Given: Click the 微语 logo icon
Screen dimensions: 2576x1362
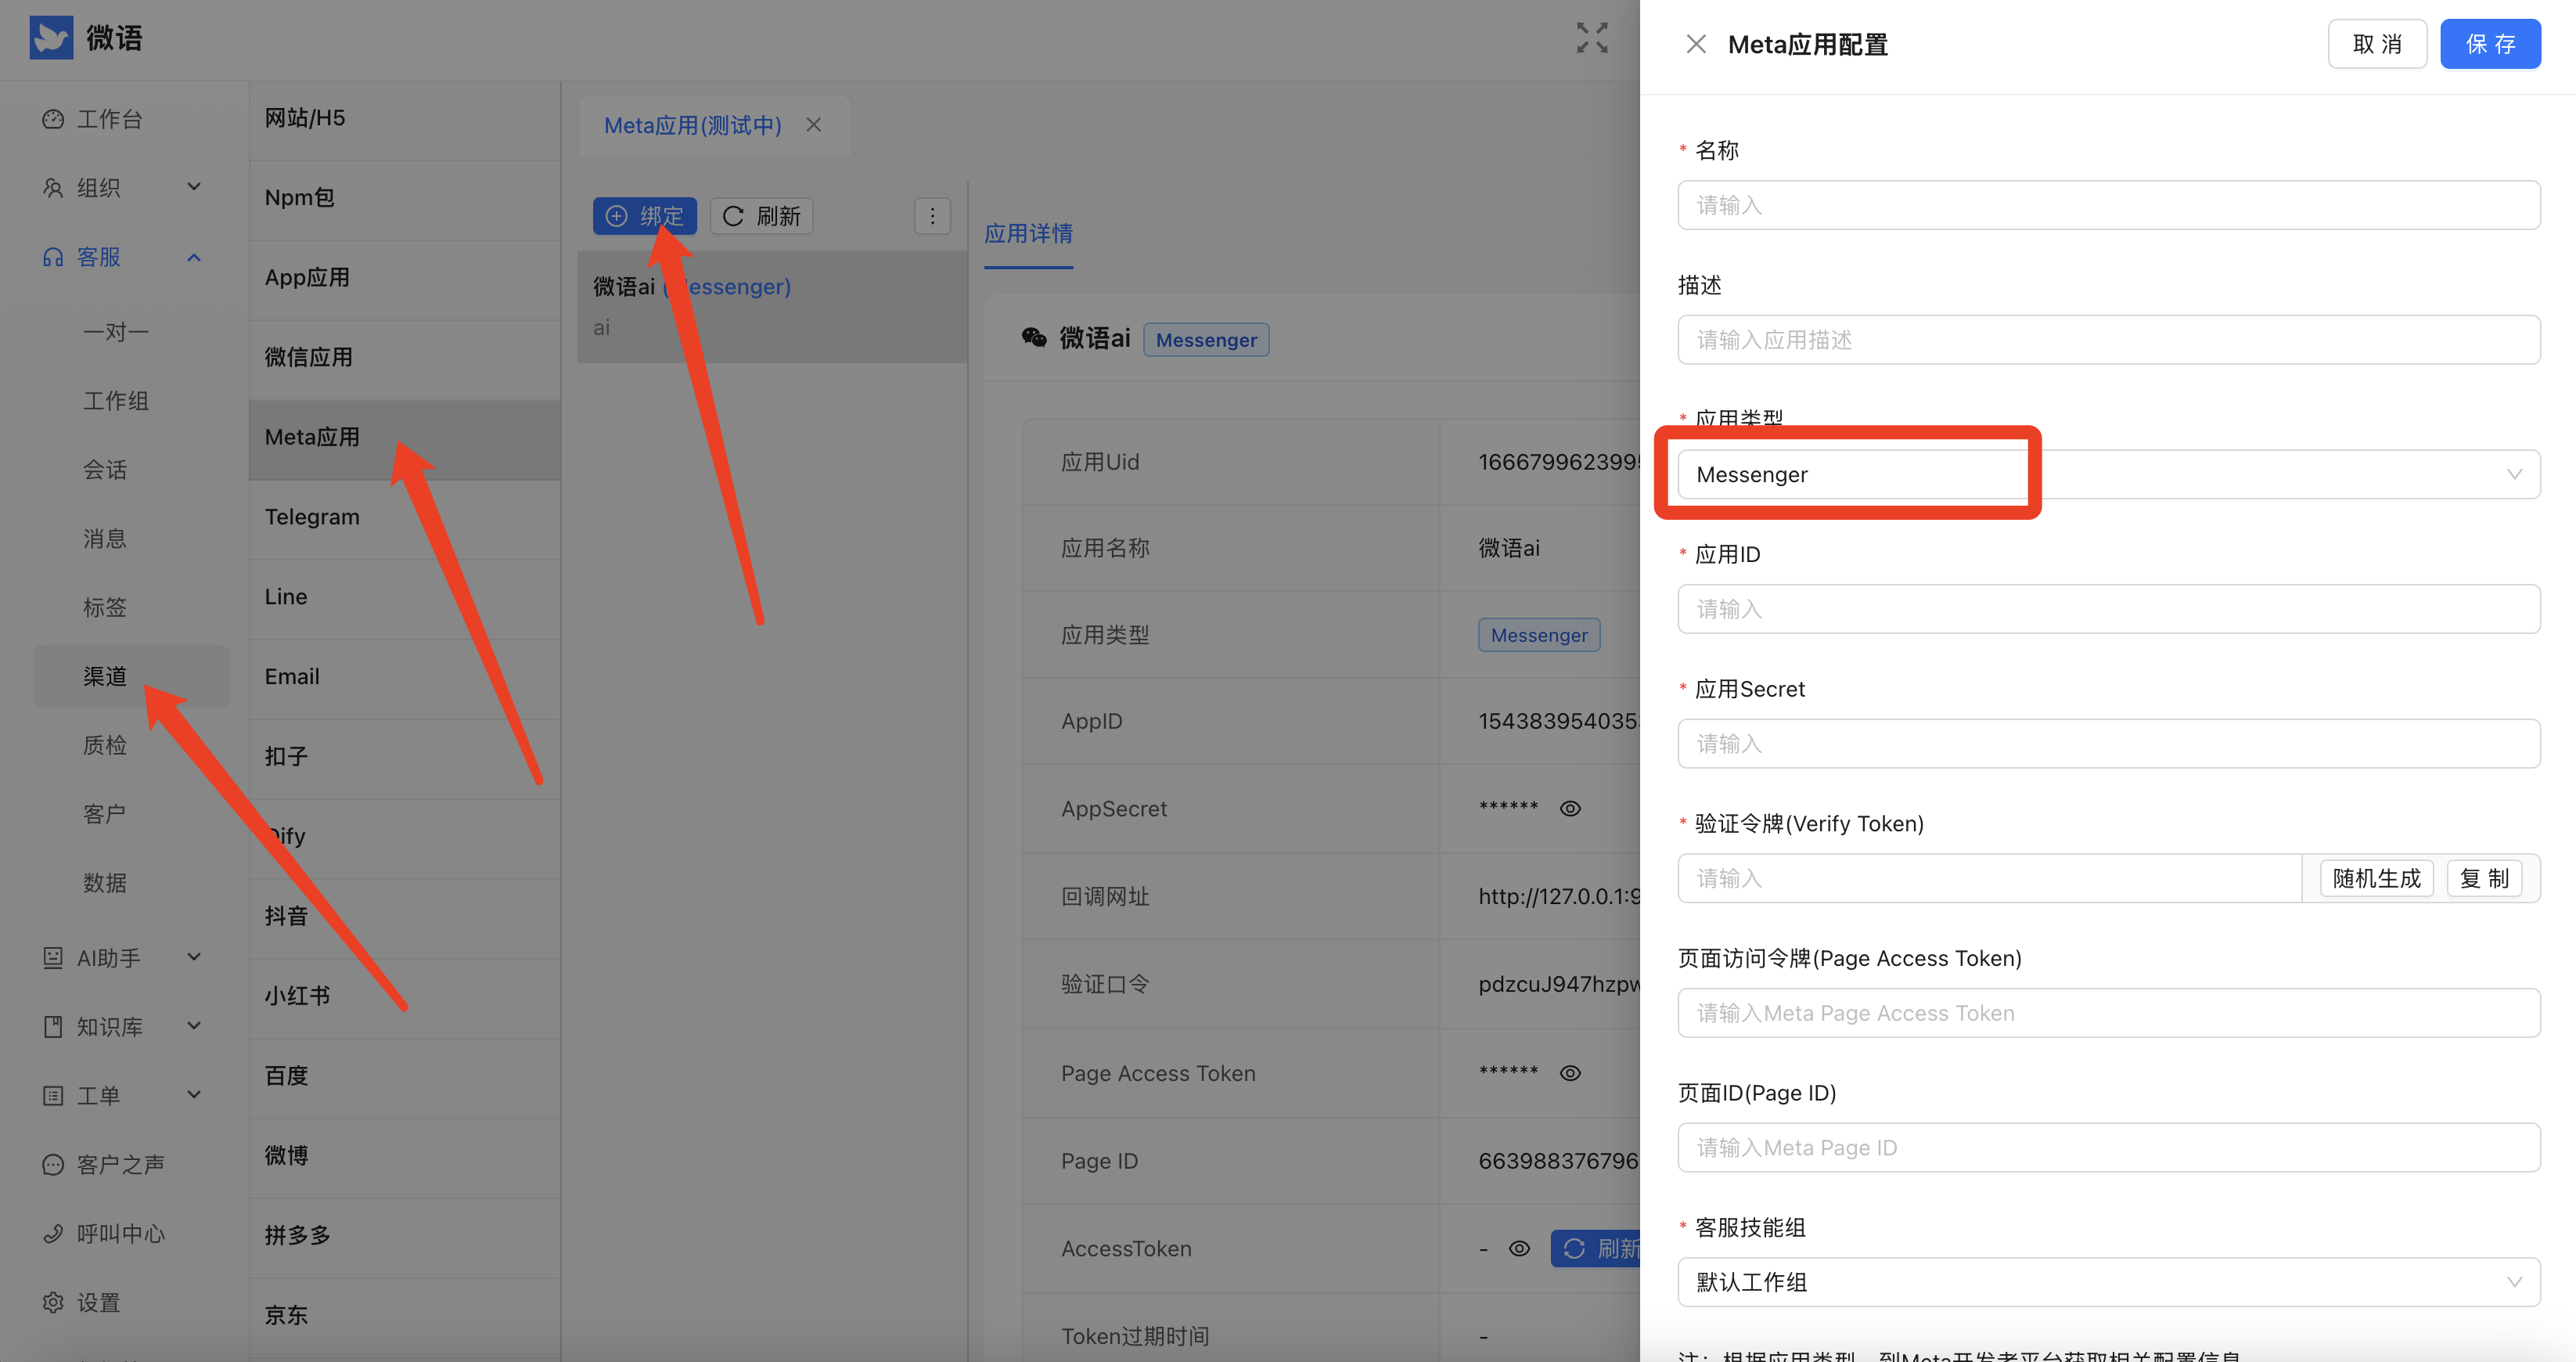Looking at the screenshot, I should pyautogui.click(x=51, y=38).
